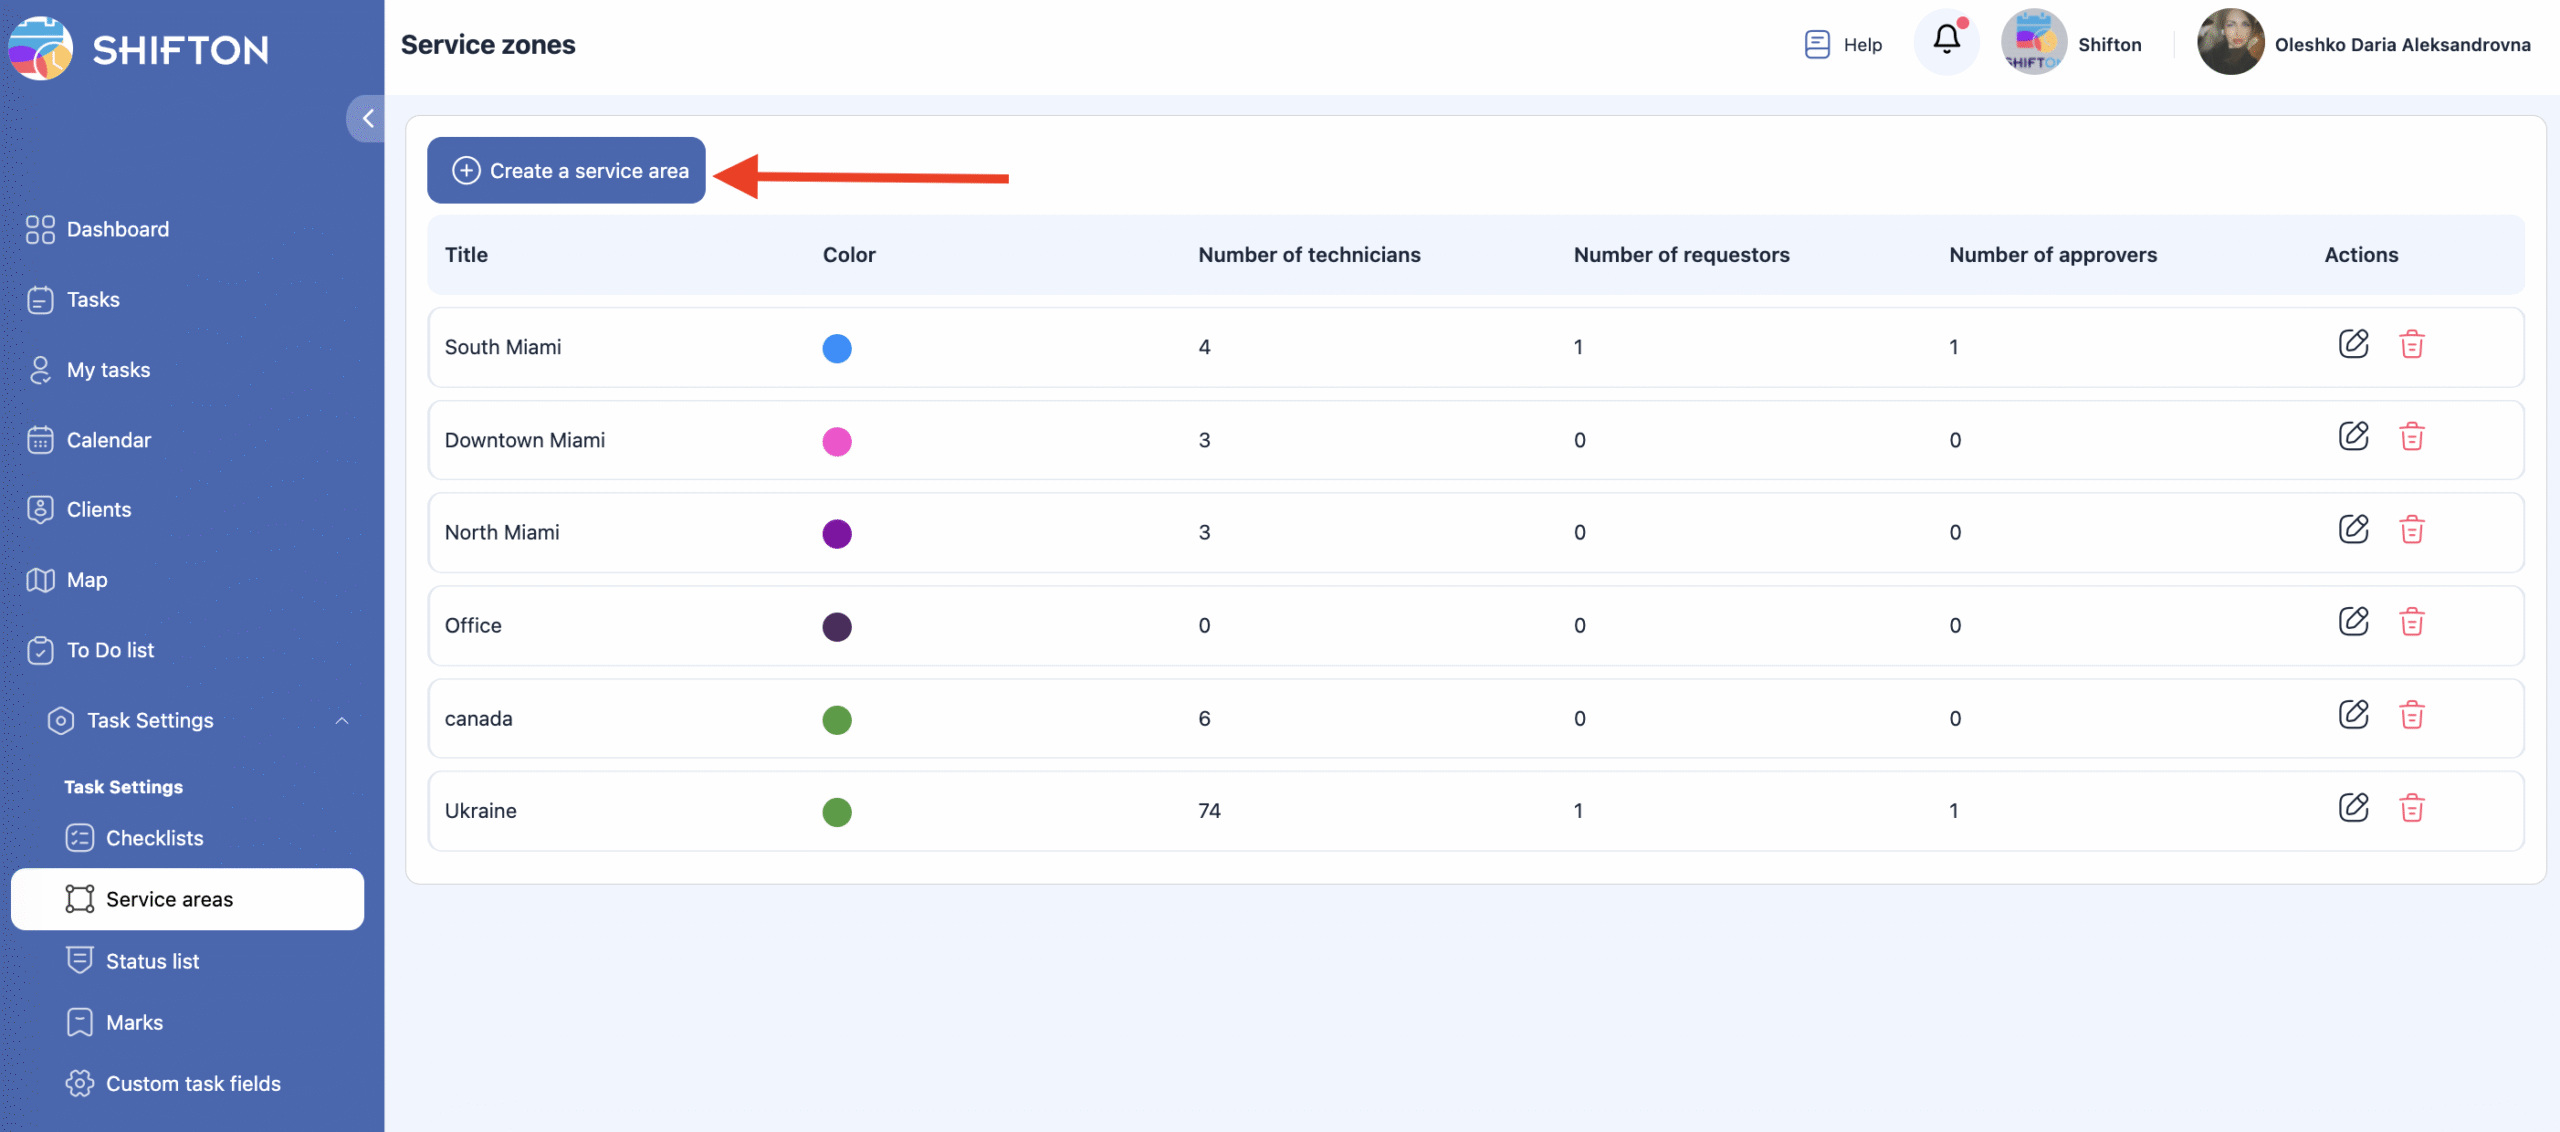2560x1132 pixels.
Task: Open the Dashboard menu item
Action: click(117, 230)
